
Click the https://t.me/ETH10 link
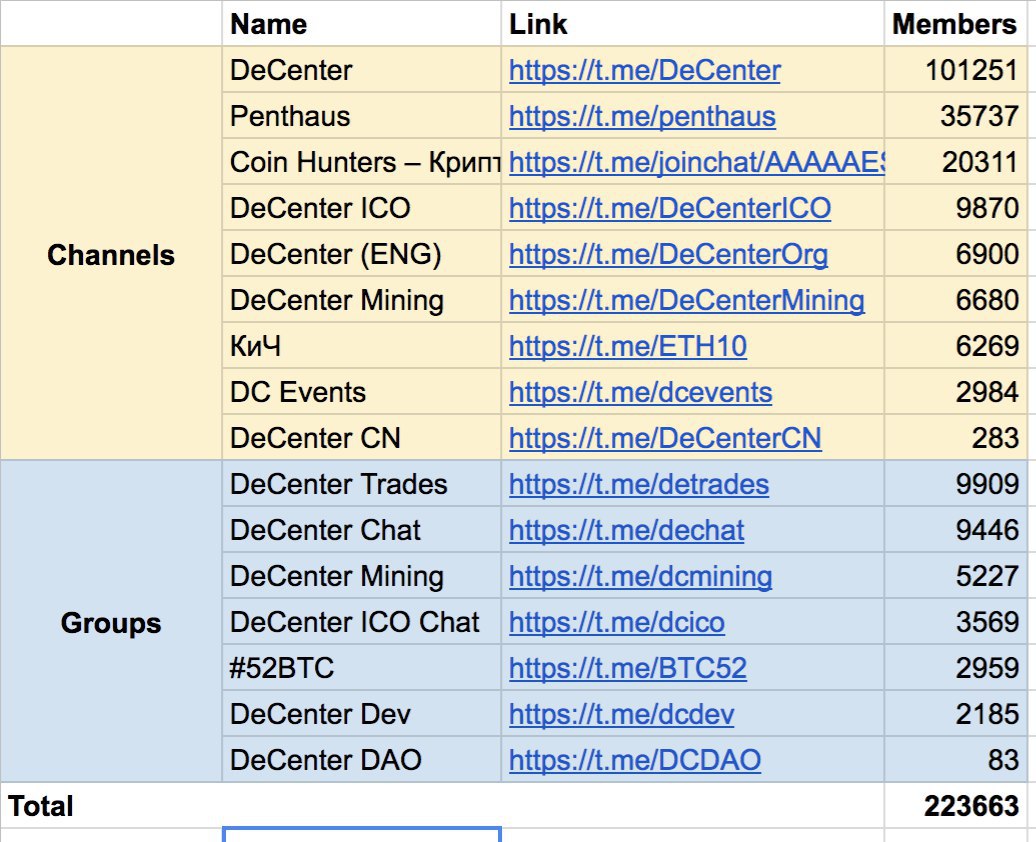coord(628,346)
